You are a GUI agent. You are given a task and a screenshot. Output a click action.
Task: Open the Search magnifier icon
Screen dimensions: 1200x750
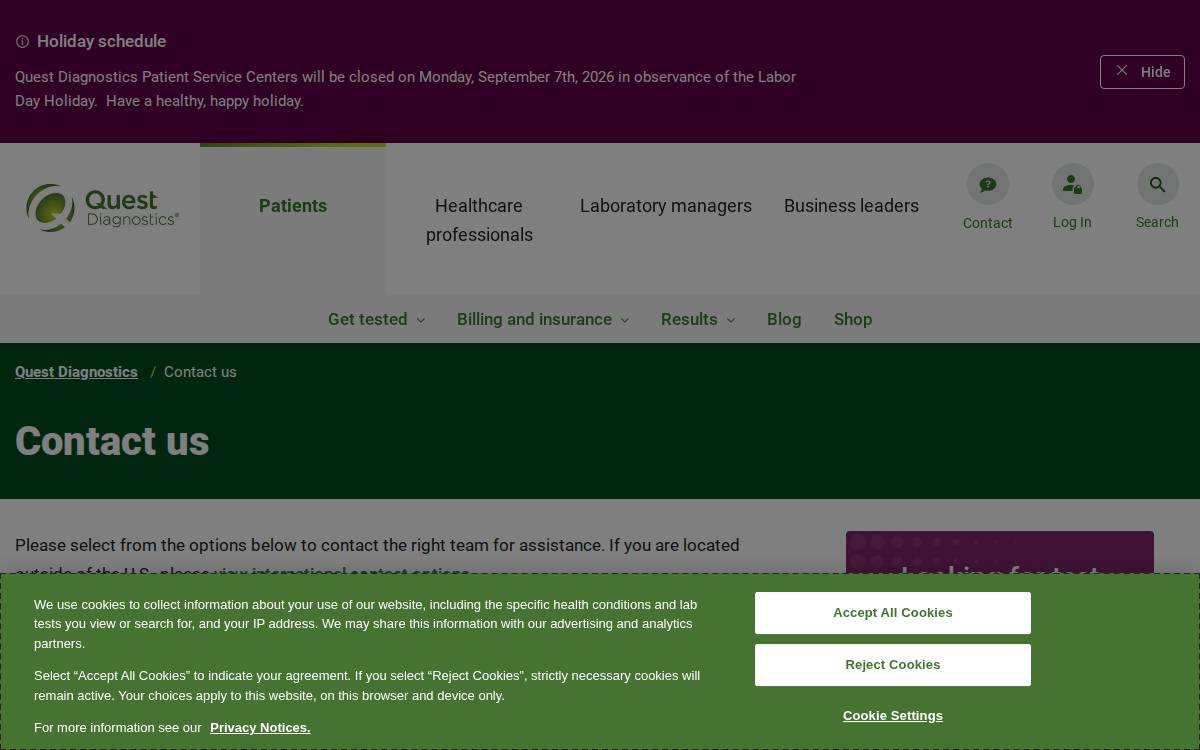point(1157,184)
